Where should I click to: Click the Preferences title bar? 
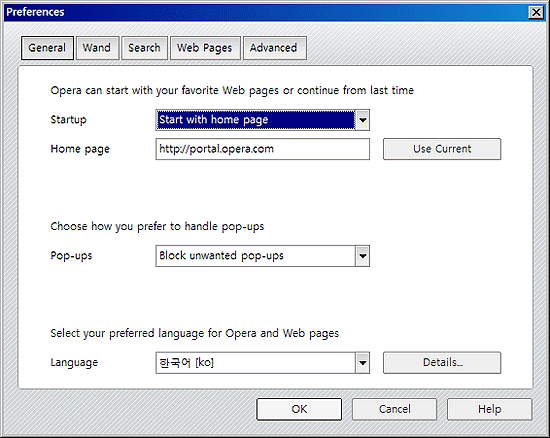(x=267, y=13)
